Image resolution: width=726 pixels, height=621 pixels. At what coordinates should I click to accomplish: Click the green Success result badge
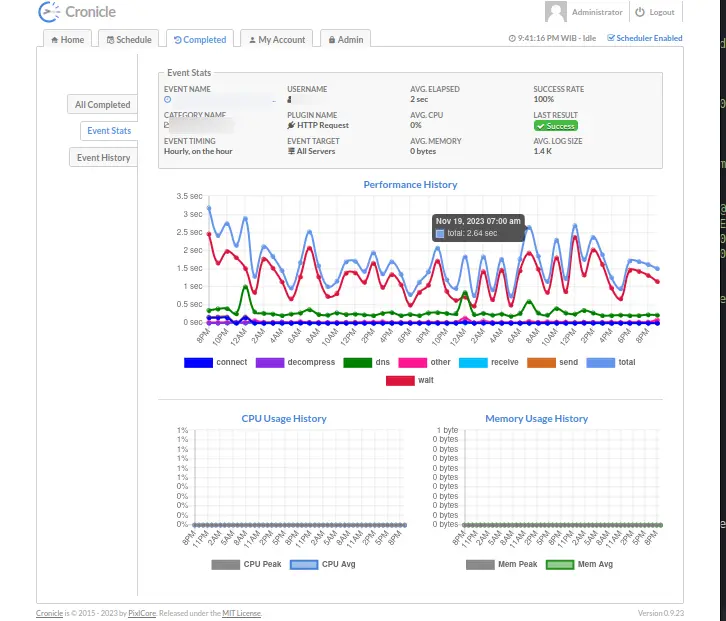pos(556,126)
